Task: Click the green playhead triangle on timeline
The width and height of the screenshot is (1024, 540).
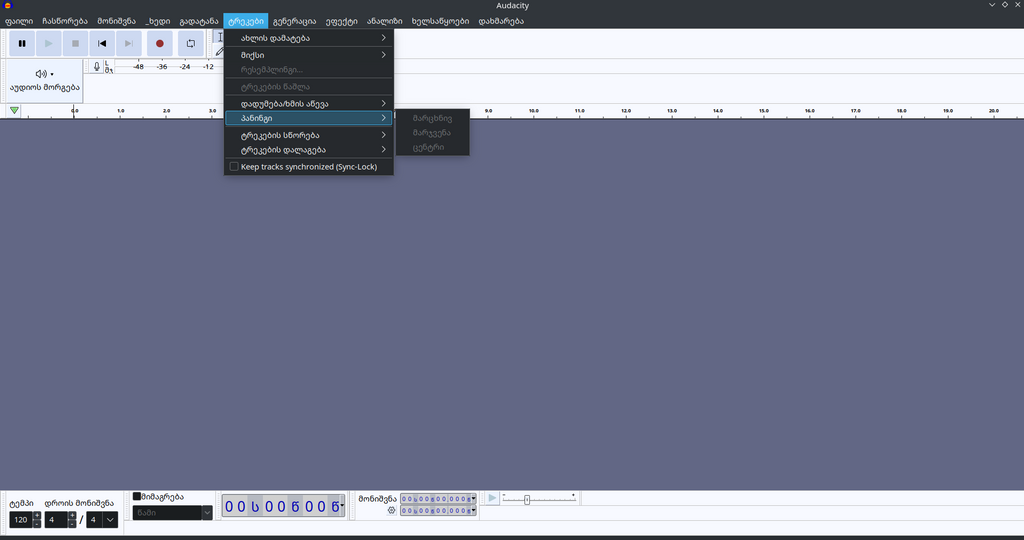Action: pos(14,111)
